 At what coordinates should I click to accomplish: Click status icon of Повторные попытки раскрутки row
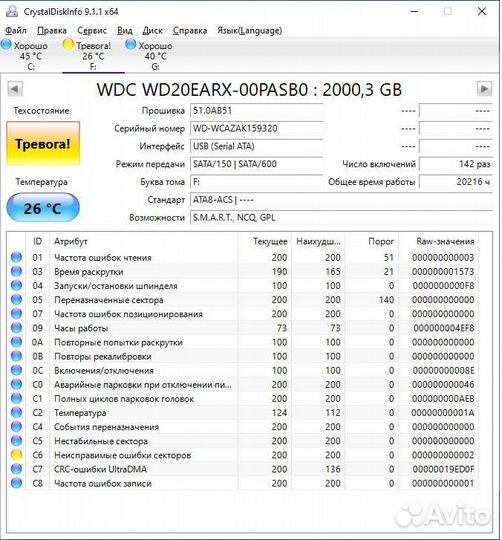(16, 342)
